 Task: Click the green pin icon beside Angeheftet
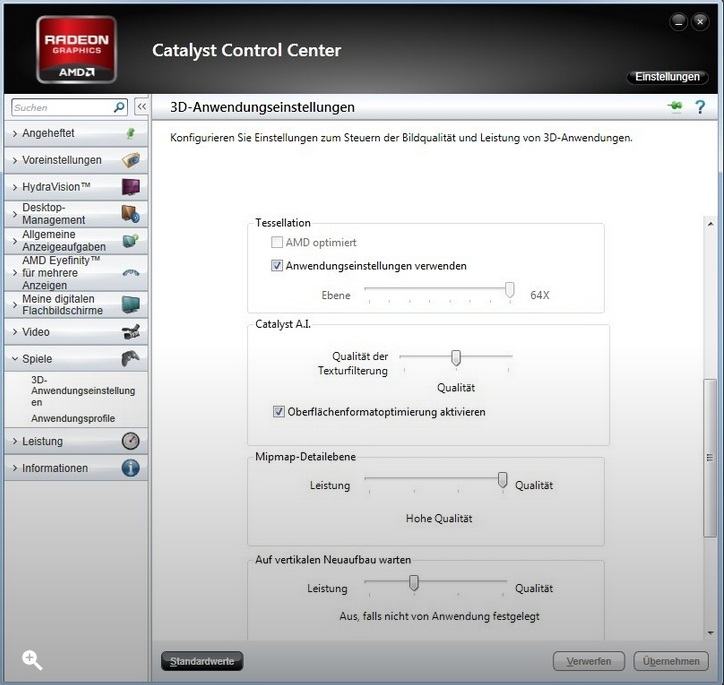click(x=131, y=133)
